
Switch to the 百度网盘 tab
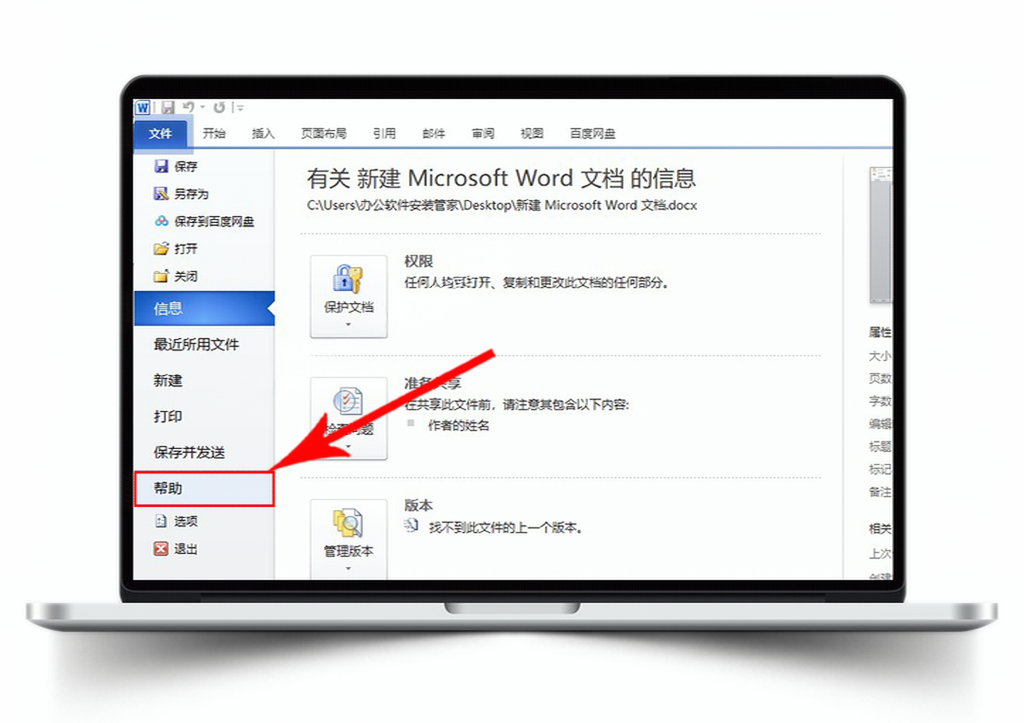592,133
